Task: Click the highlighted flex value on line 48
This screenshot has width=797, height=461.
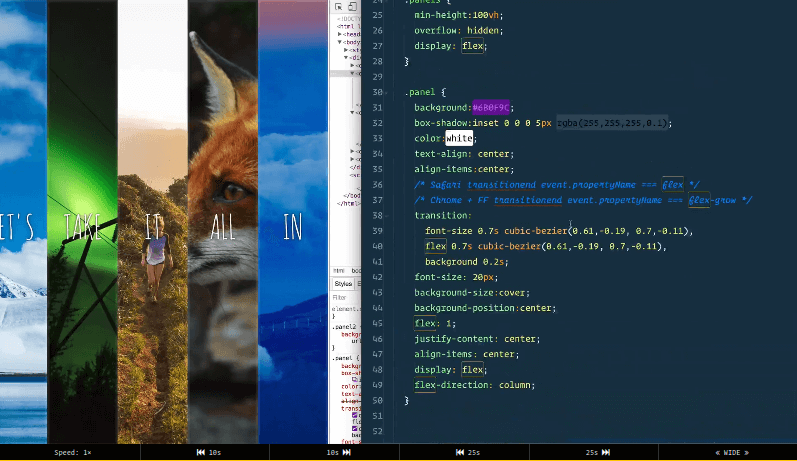Action: [x=473, y=370]
